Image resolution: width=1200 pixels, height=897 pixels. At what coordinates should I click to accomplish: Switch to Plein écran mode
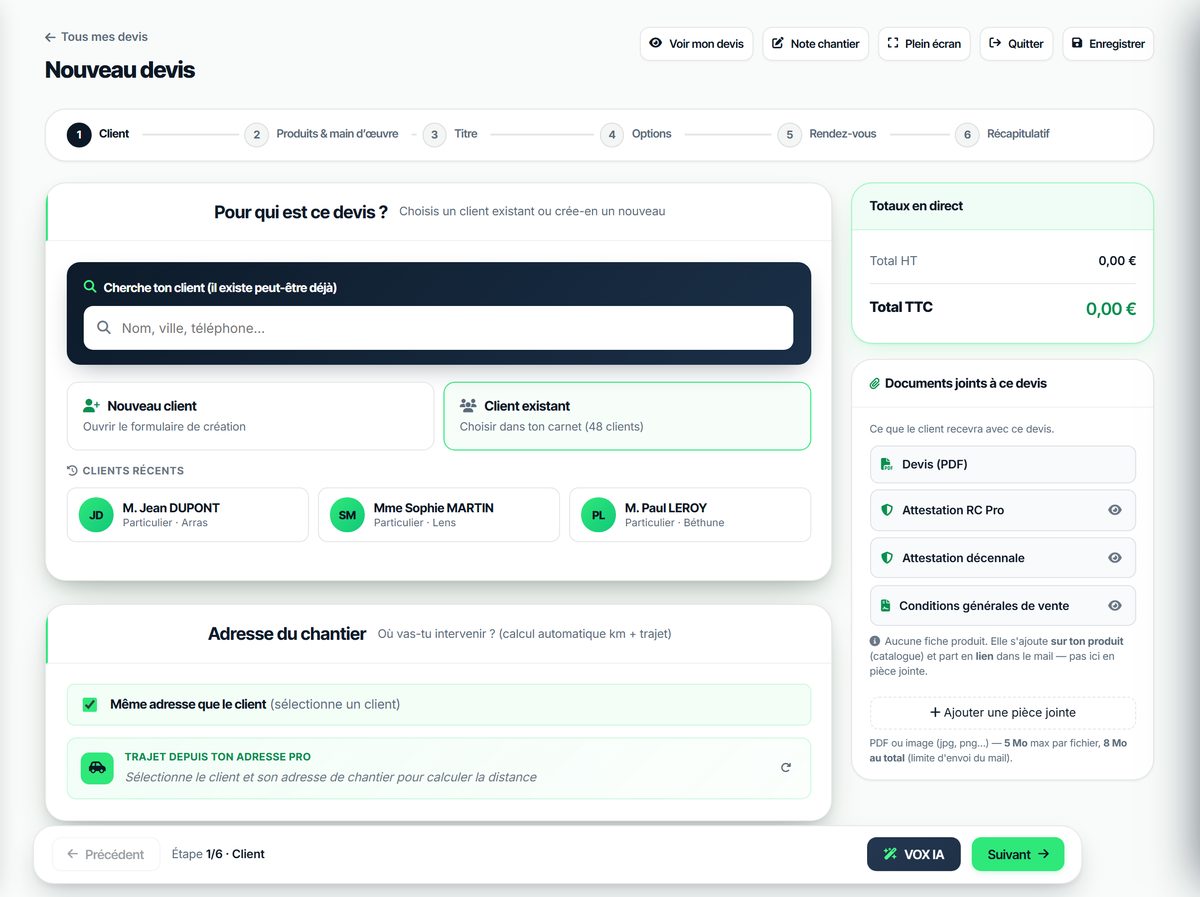click(924, 44)
